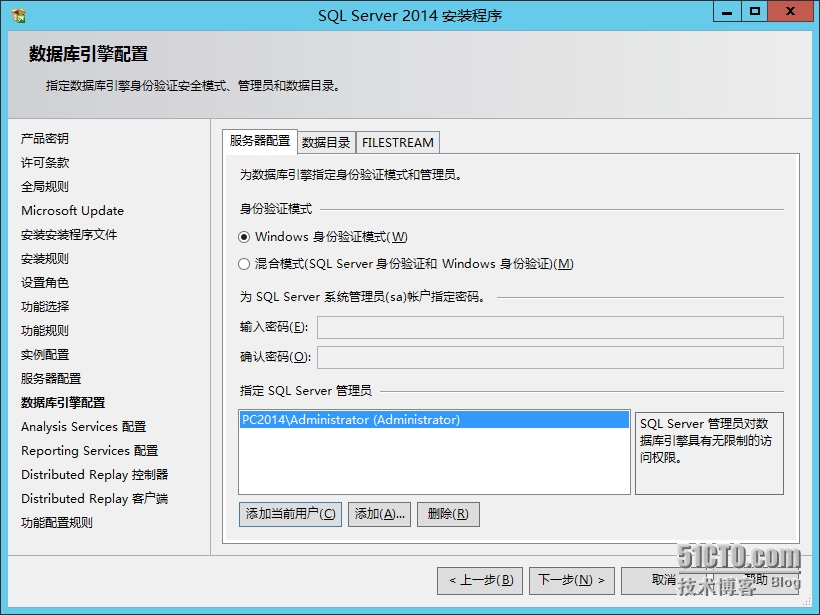Switch to the 服务器配置 tab
This screenshot has width=820, height=615.
[260, 141]
